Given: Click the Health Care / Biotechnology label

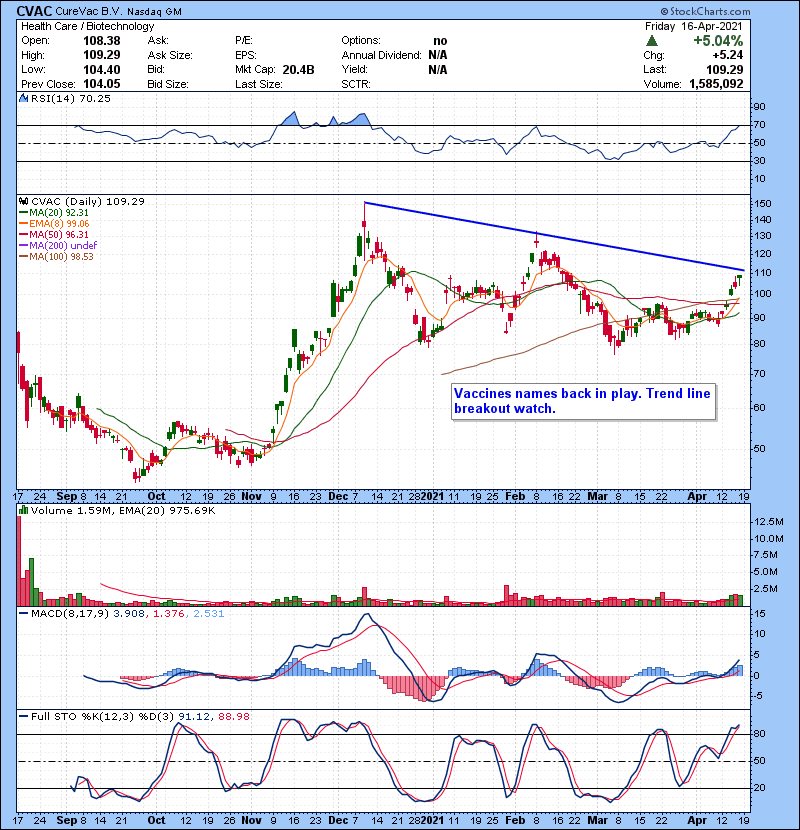Looking at the screenshot, I should coord(87,26).
